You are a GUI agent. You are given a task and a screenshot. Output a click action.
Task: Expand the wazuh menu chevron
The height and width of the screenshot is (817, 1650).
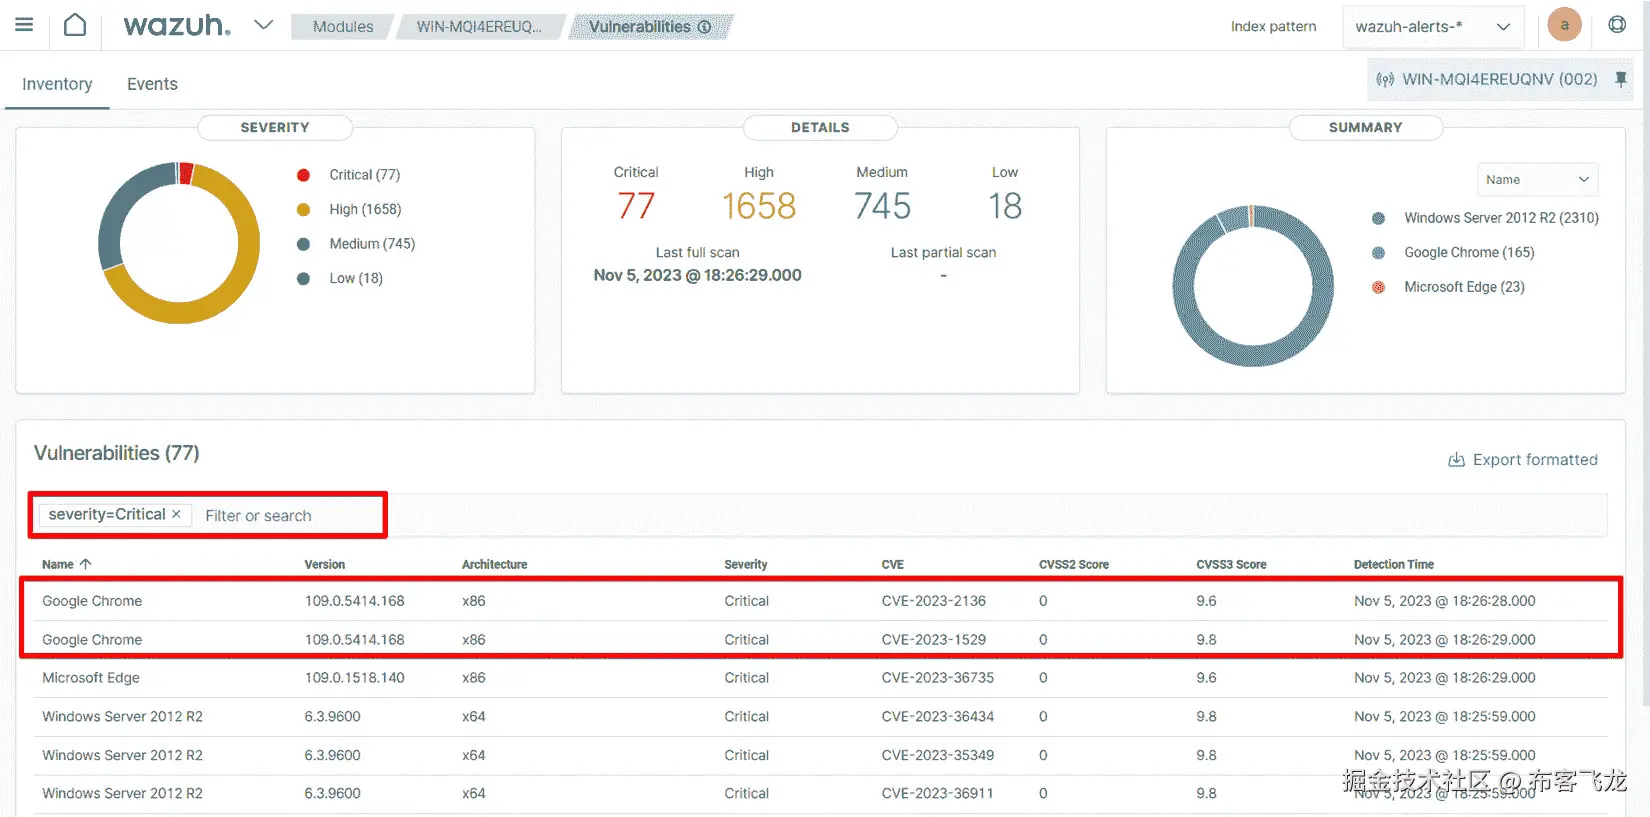pos(263,25)
